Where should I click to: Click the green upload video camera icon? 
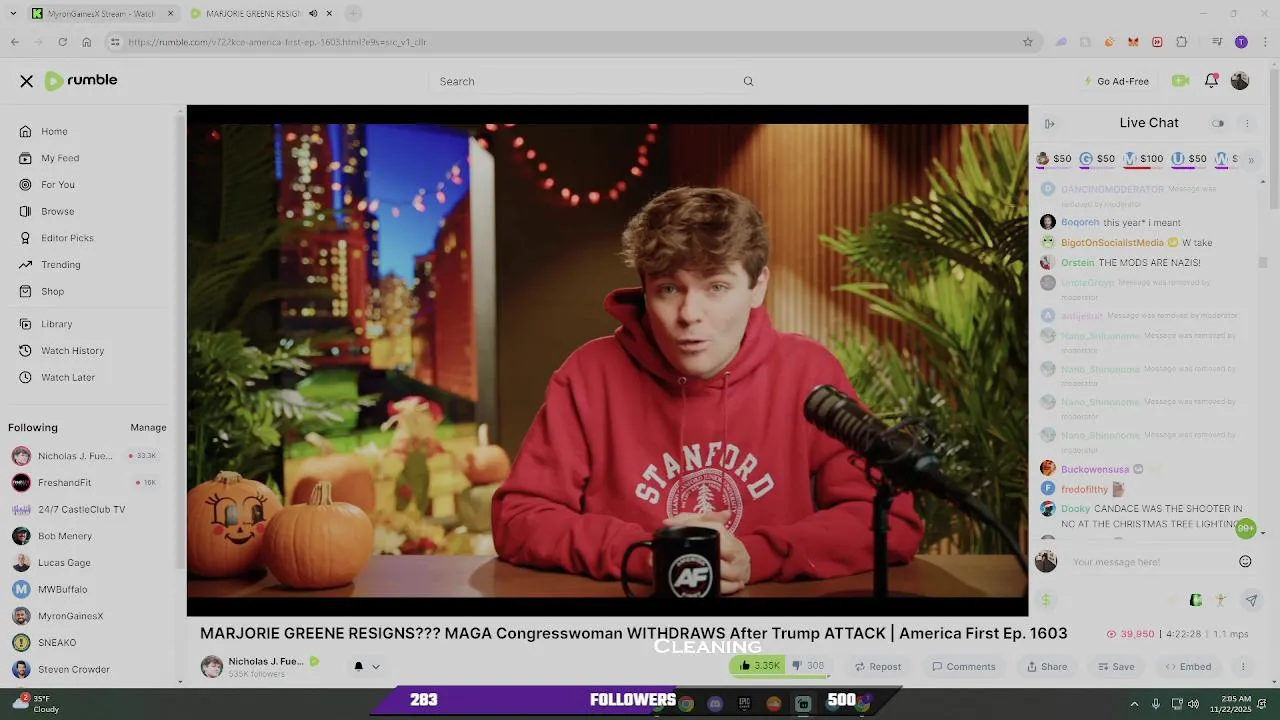[1180, 81]
